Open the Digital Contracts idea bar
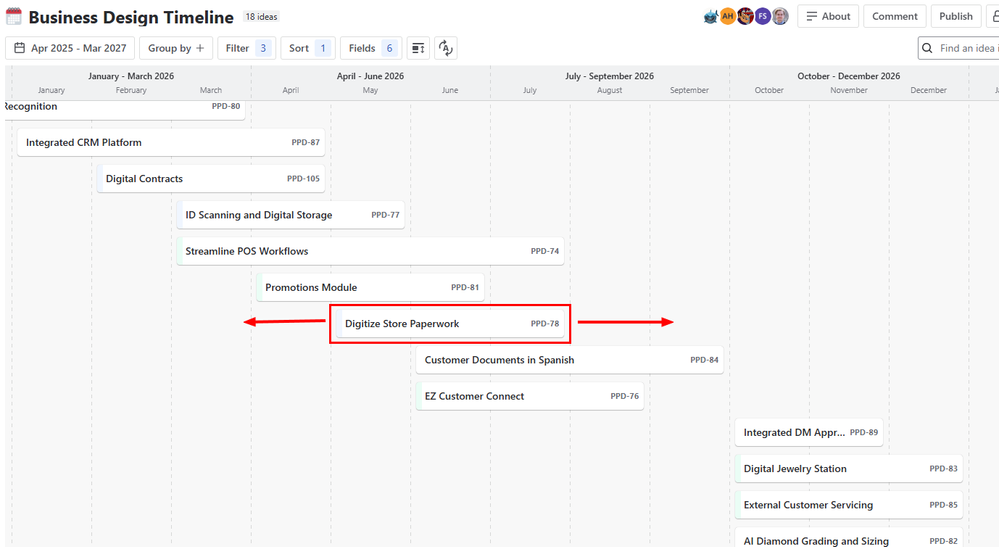 [x=211, y=179]
